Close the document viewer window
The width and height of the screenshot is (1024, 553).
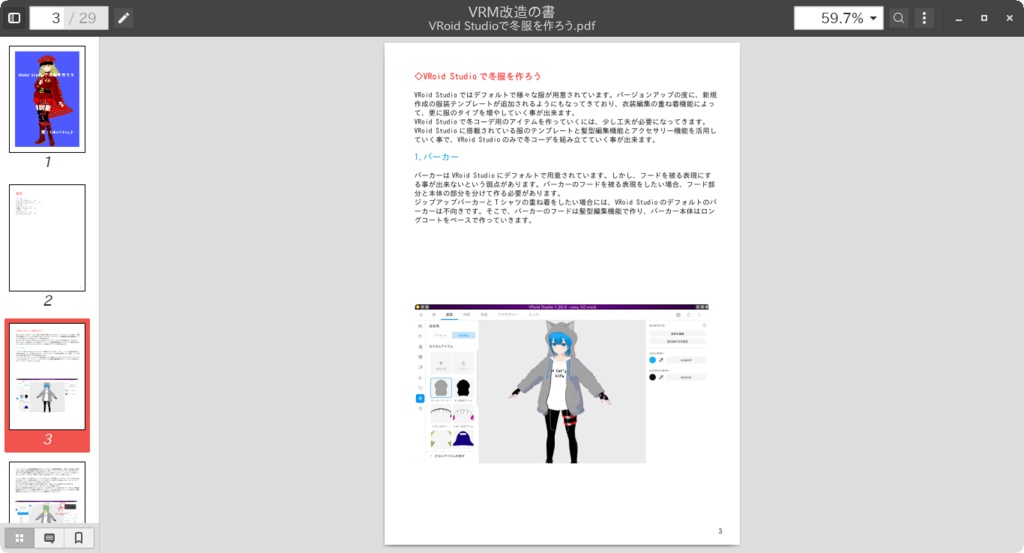click(x=1010, y=18)
